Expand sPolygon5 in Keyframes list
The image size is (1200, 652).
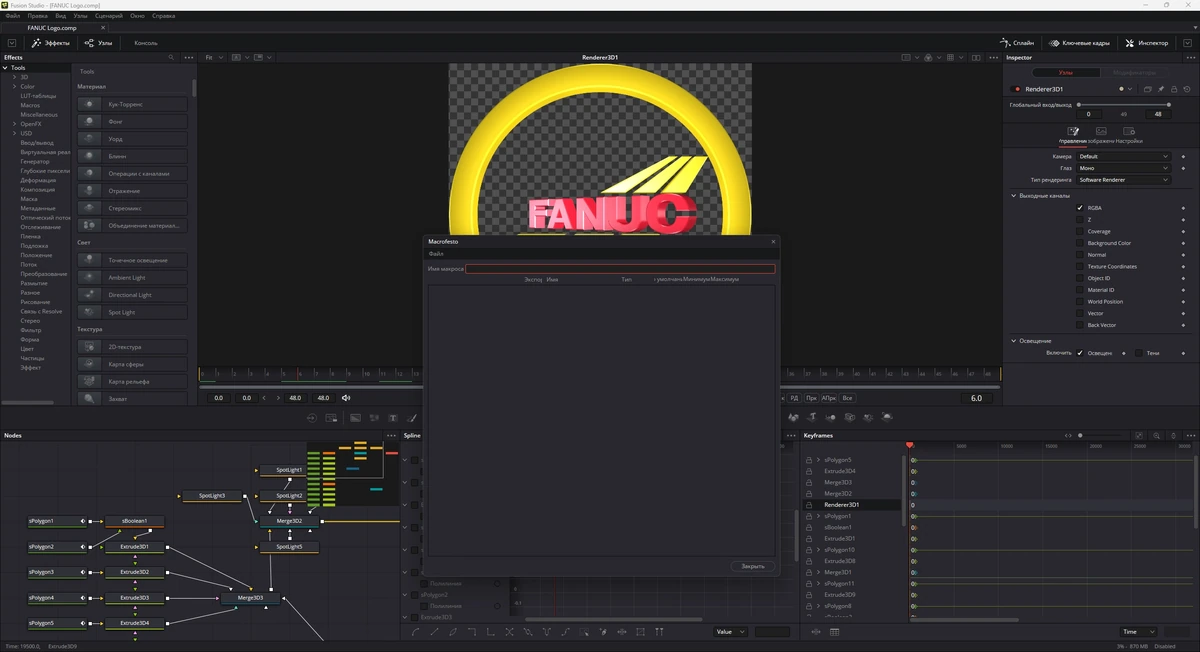[x=819, y=460]
